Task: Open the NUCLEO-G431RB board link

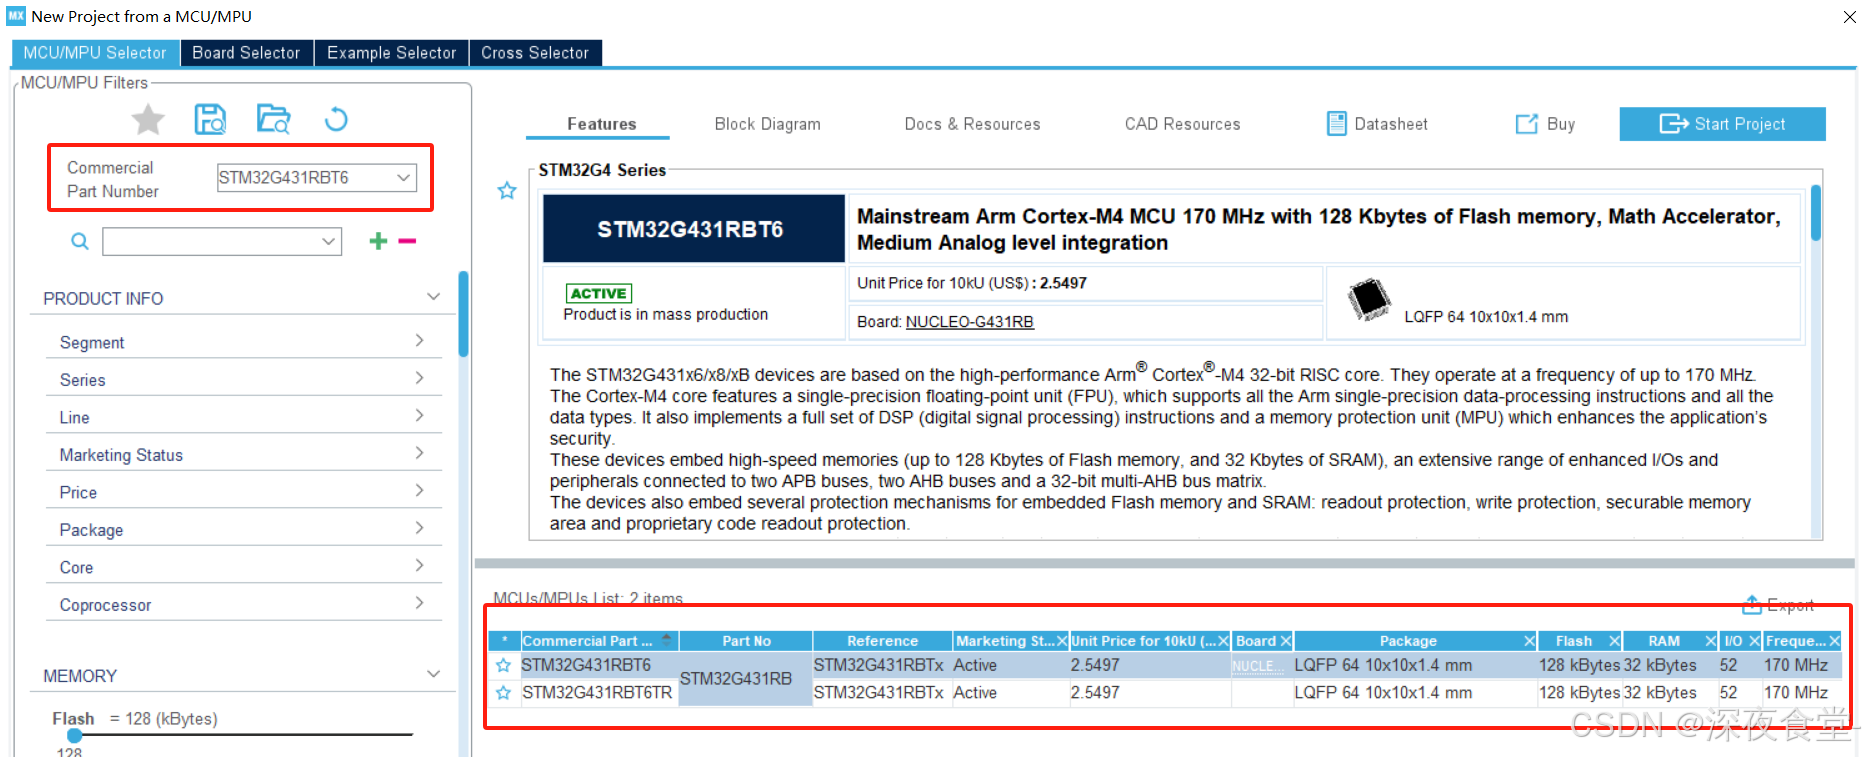Action: (x=969, y=322)
